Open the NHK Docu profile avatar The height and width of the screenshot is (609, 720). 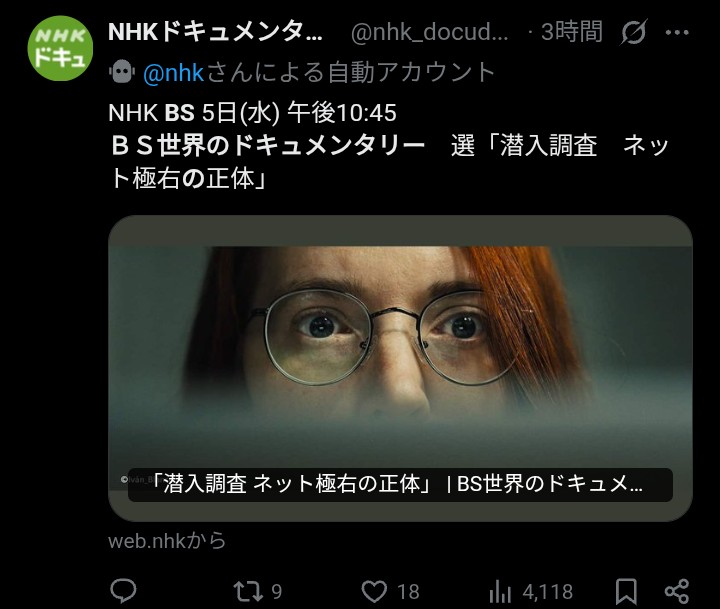click(60, 48)
